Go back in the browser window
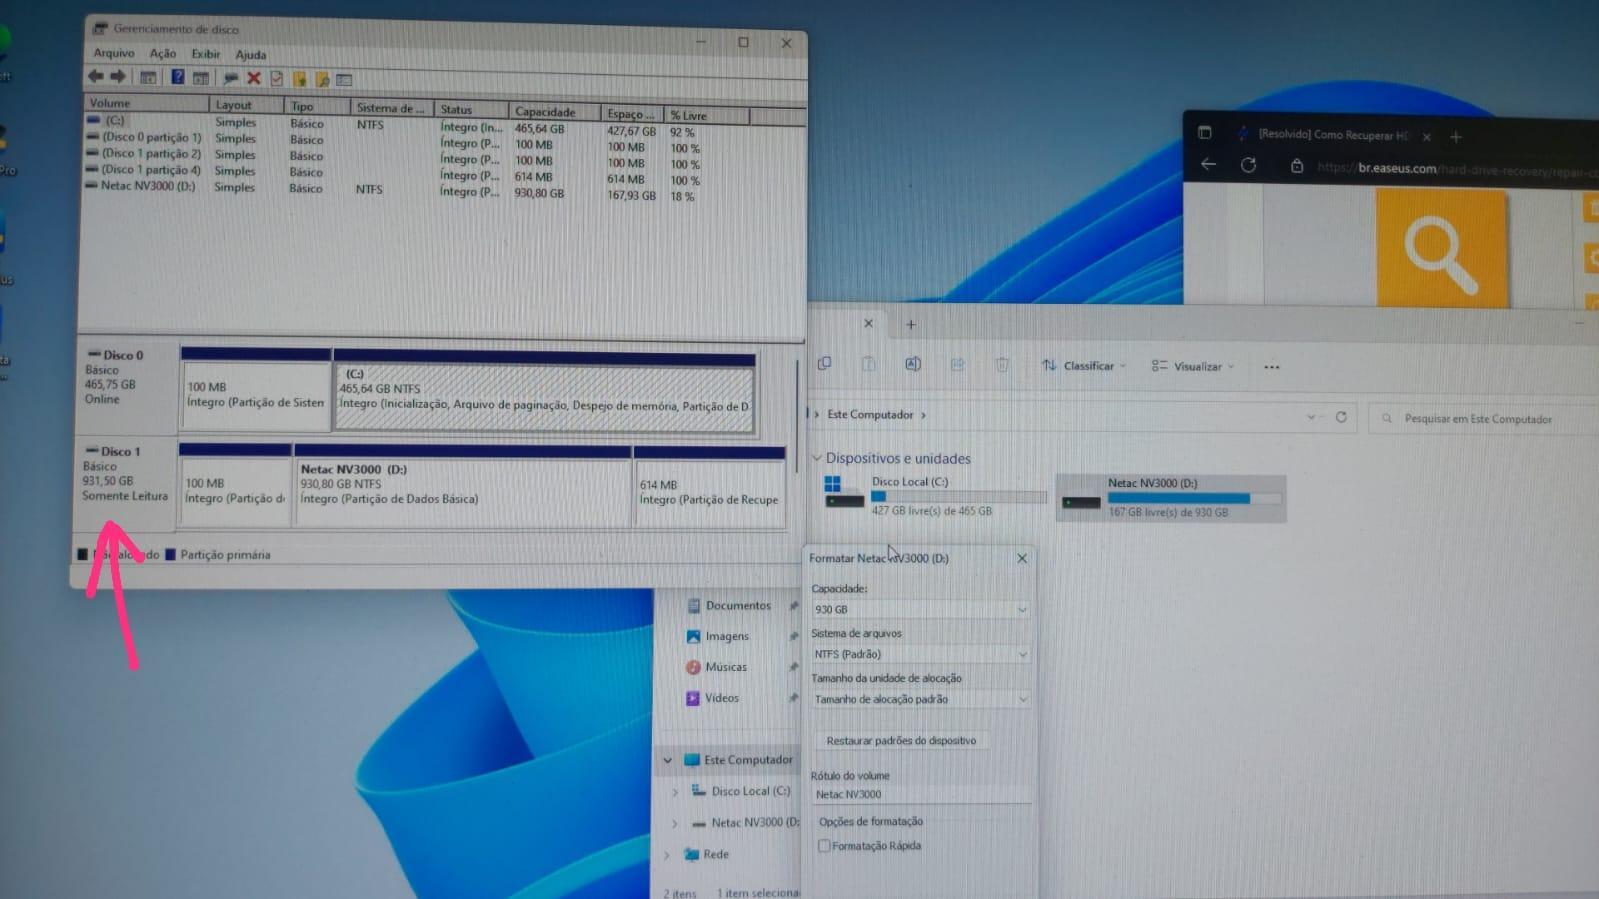Image resolution: width=1599 pixels, height=899 pixels. (x=1208, y=164)
